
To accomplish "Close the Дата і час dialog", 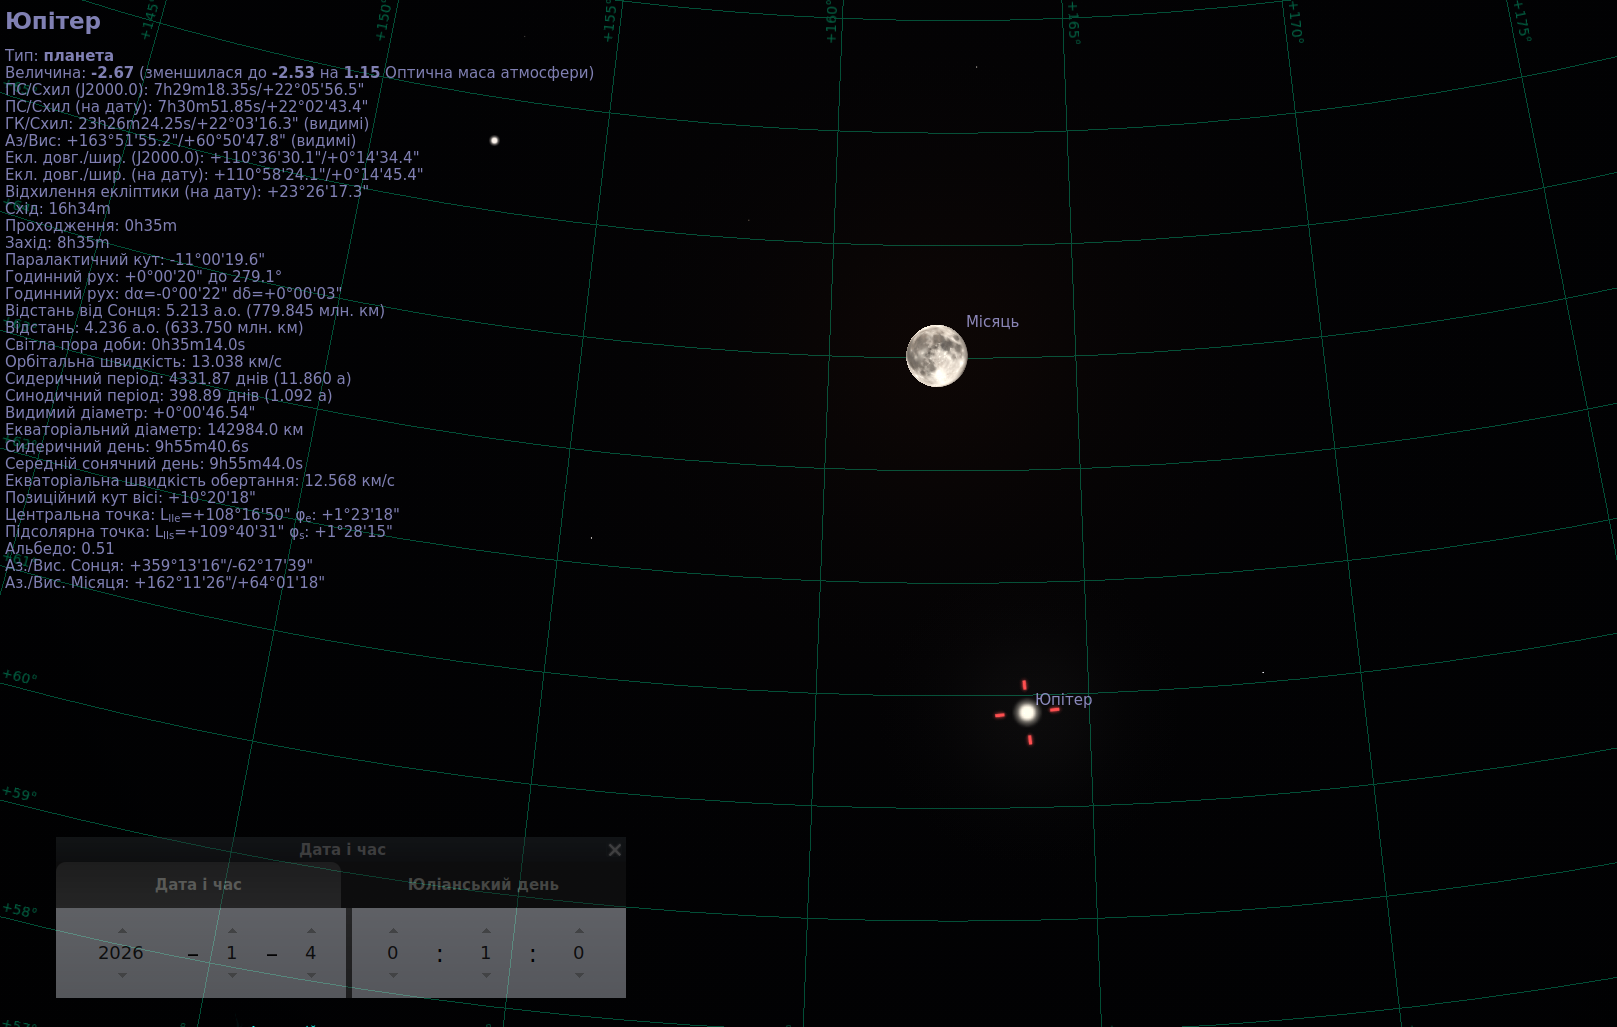I will (615, 850).
